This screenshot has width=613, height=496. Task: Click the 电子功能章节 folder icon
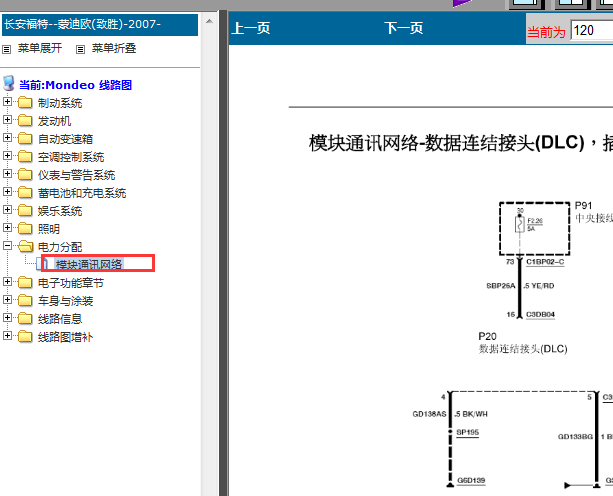coord(25,282)
